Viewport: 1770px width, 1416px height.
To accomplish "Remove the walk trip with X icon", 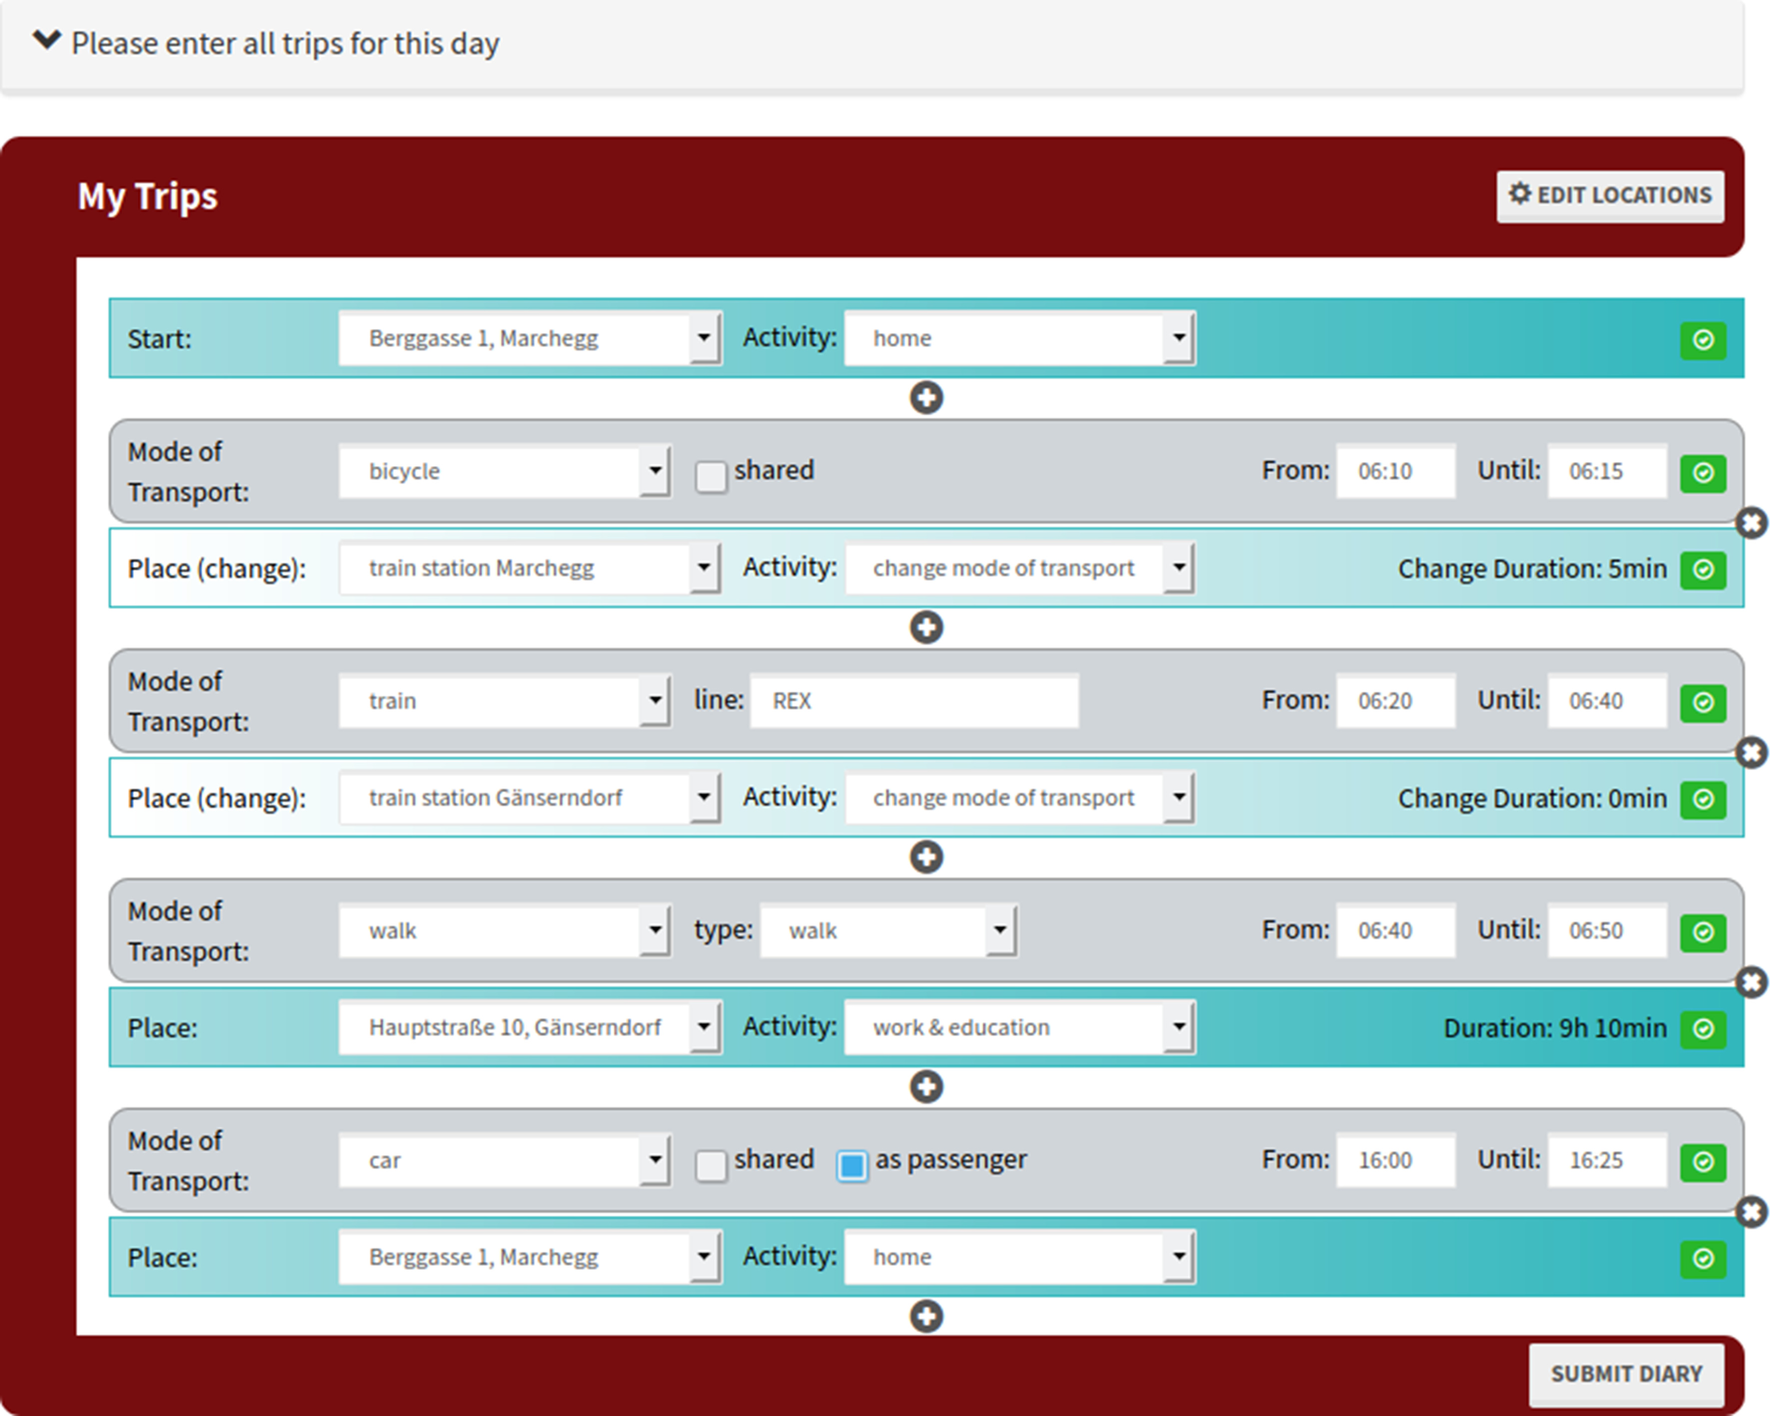I will click(1751, 983).
